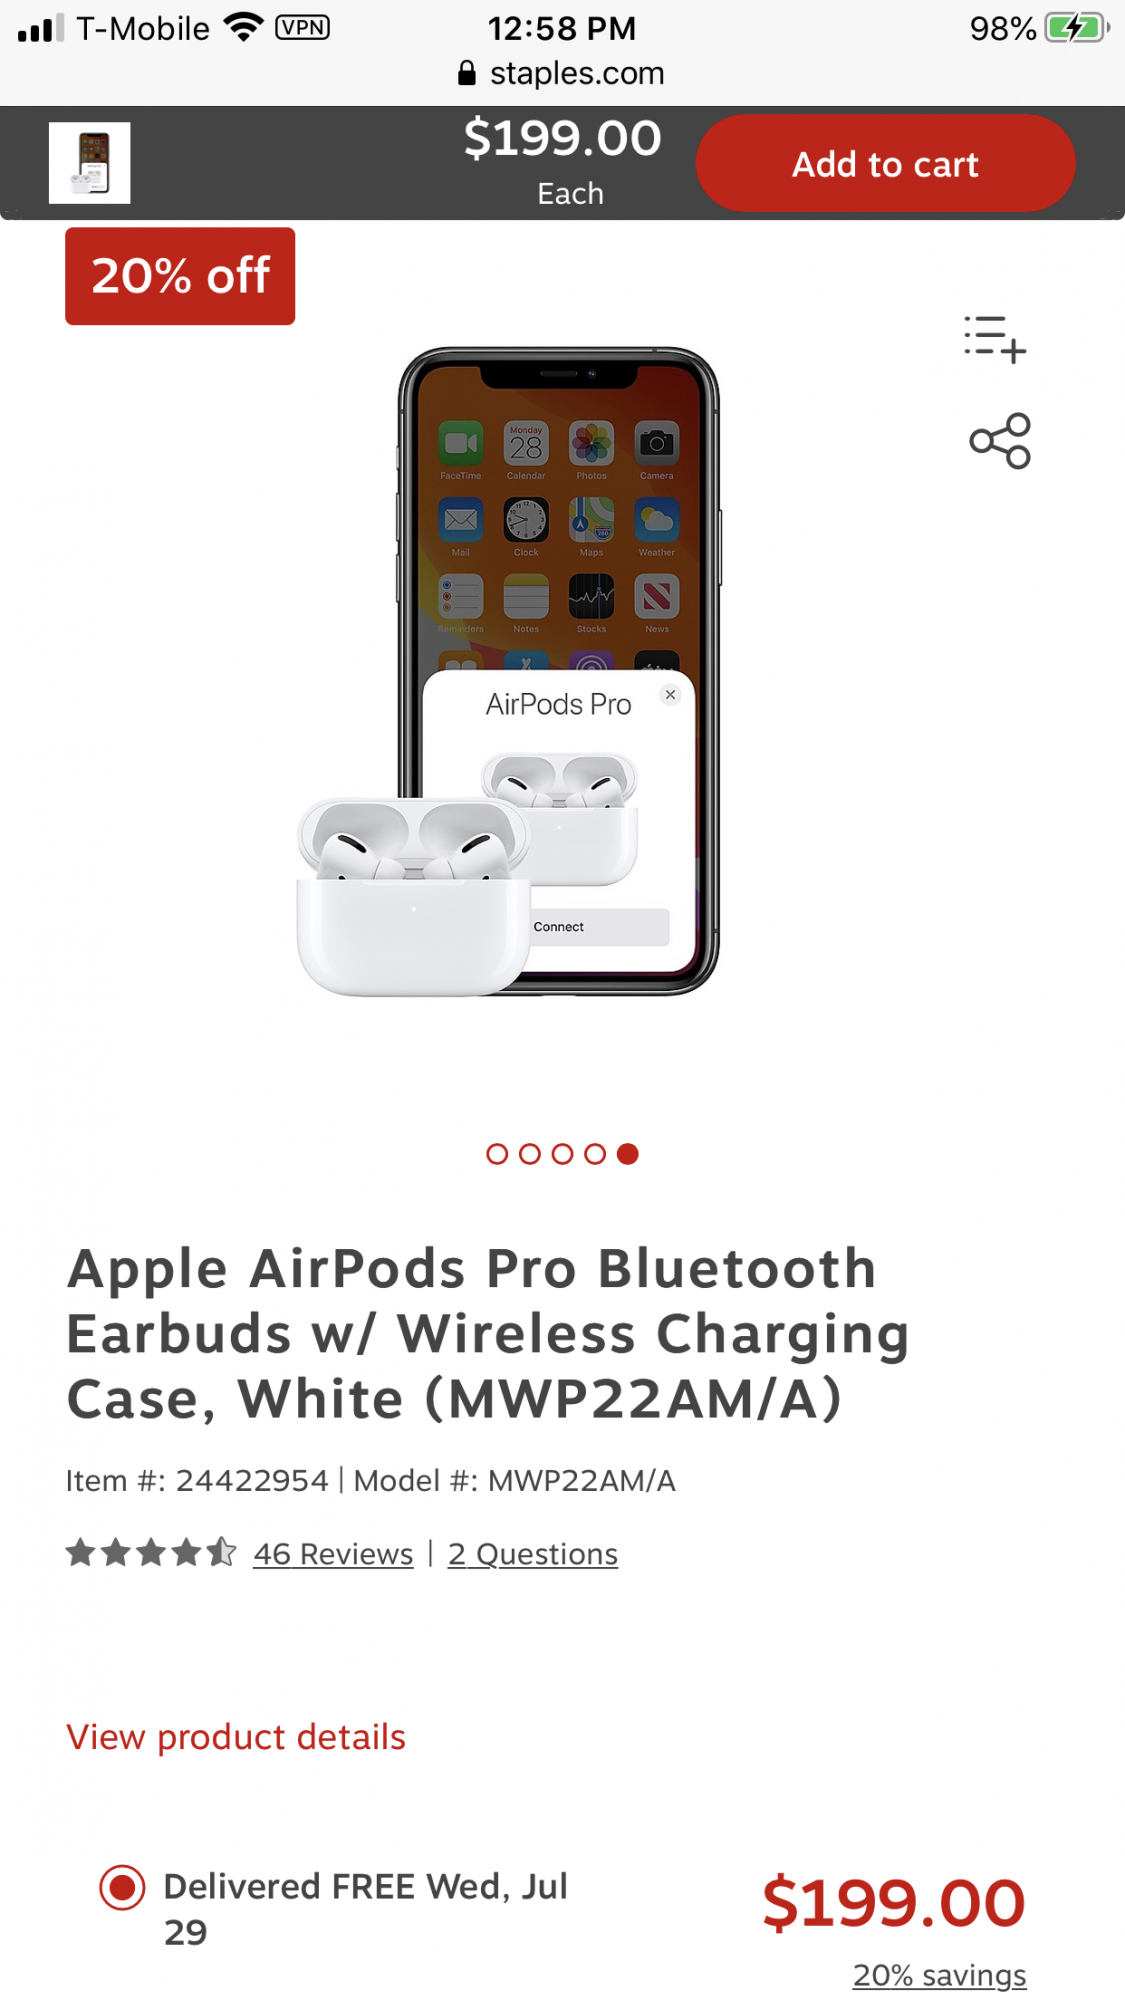Tap the product thumbnail in sticky header
Image resolution: width=1125 pixels, height=2000 pixels.
click(x=90, y=163)
